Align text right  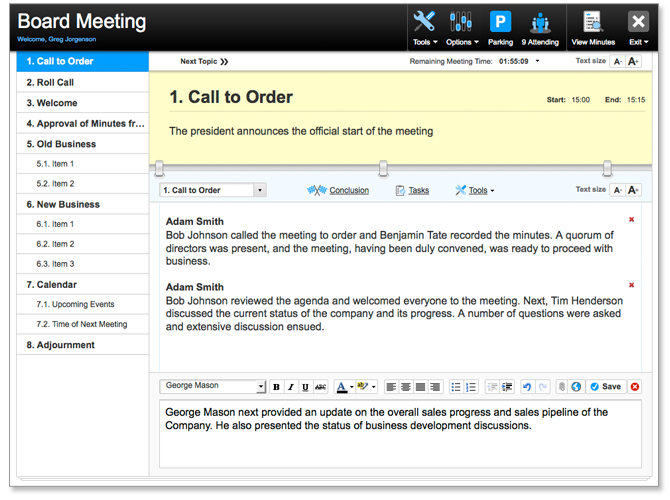435,387
